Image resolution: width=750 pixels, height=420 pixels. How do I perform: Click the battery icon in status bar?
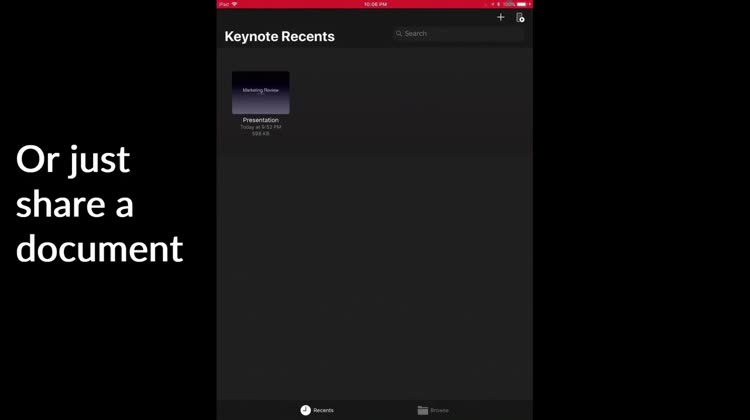[521, 4]
